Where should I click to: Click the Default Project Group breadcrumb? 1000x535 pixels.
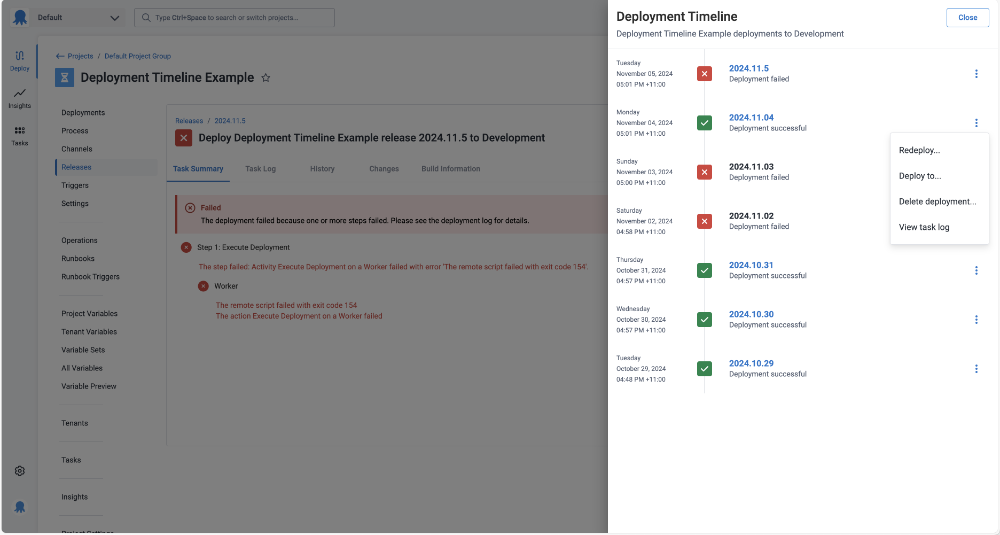(x=138, y=56)
